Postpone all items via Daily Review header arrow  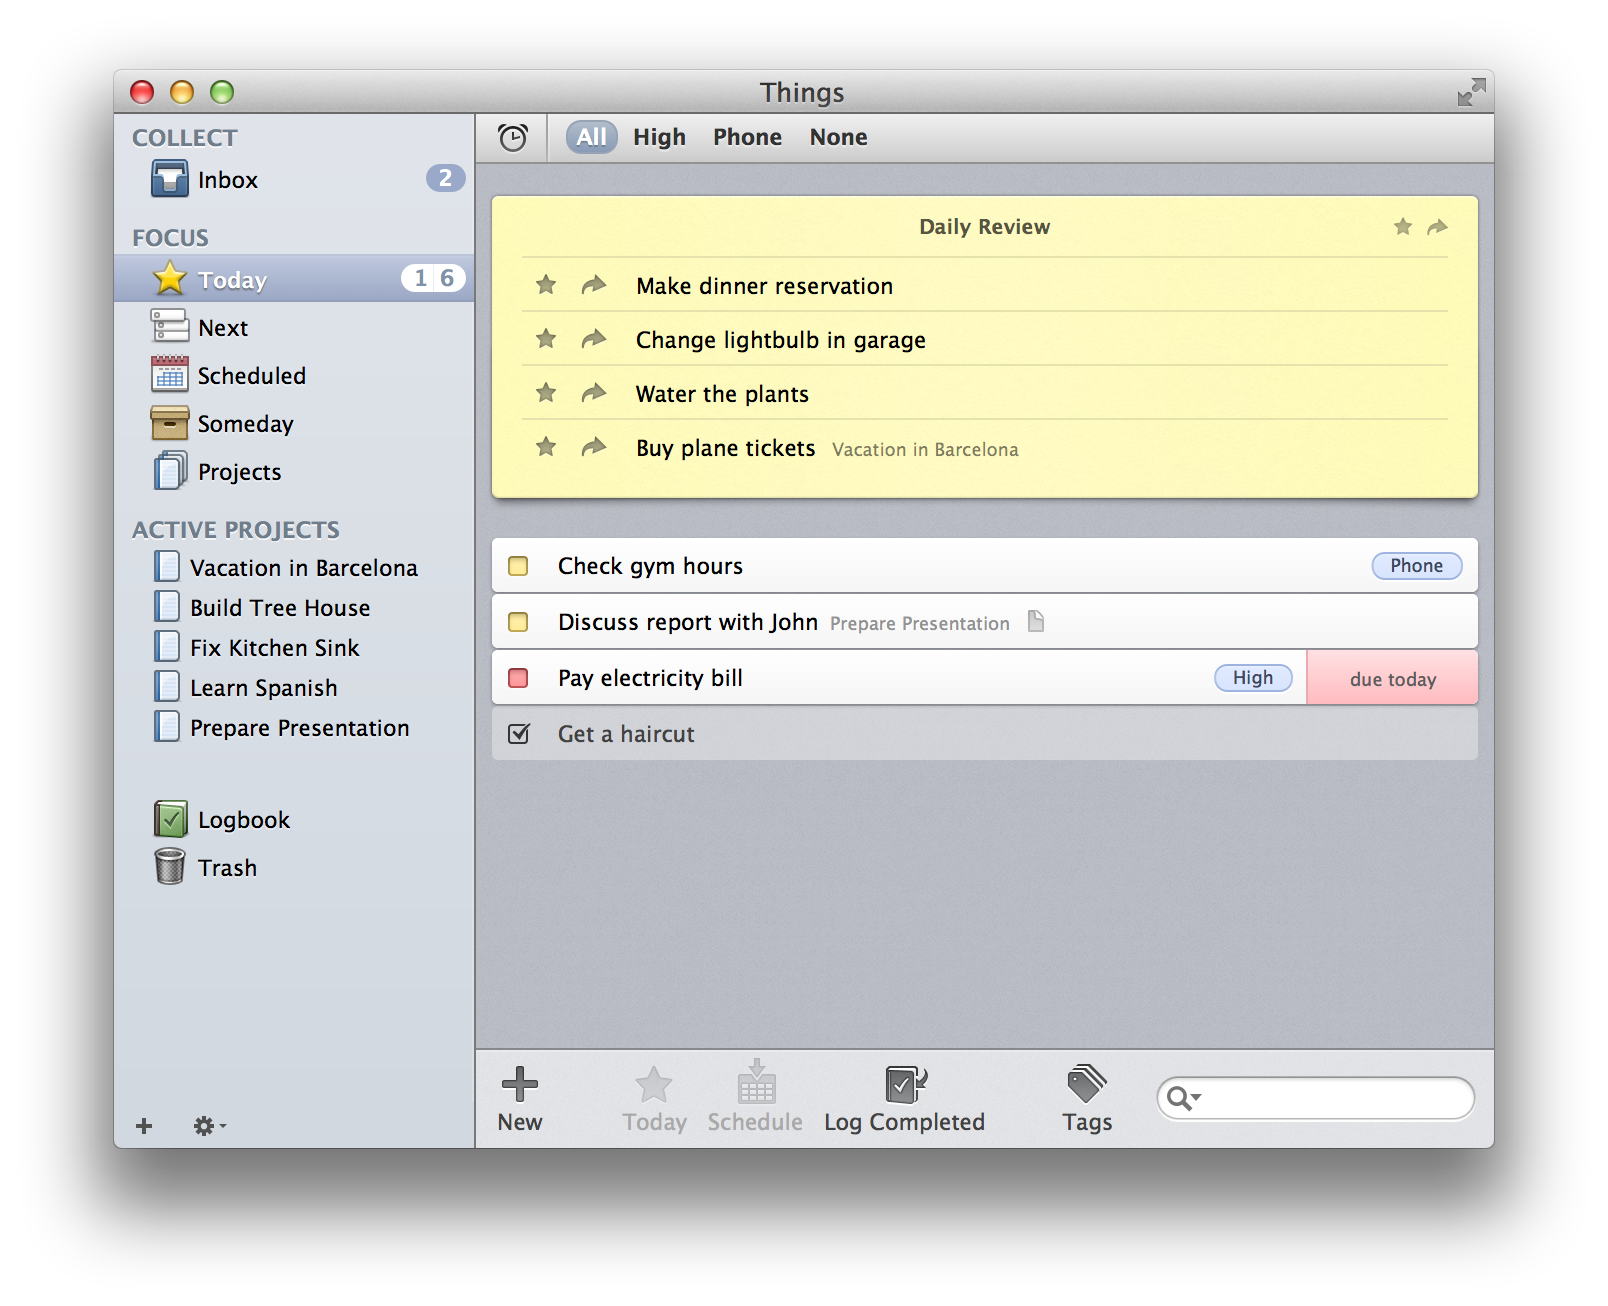click(x=1437, y=227)
